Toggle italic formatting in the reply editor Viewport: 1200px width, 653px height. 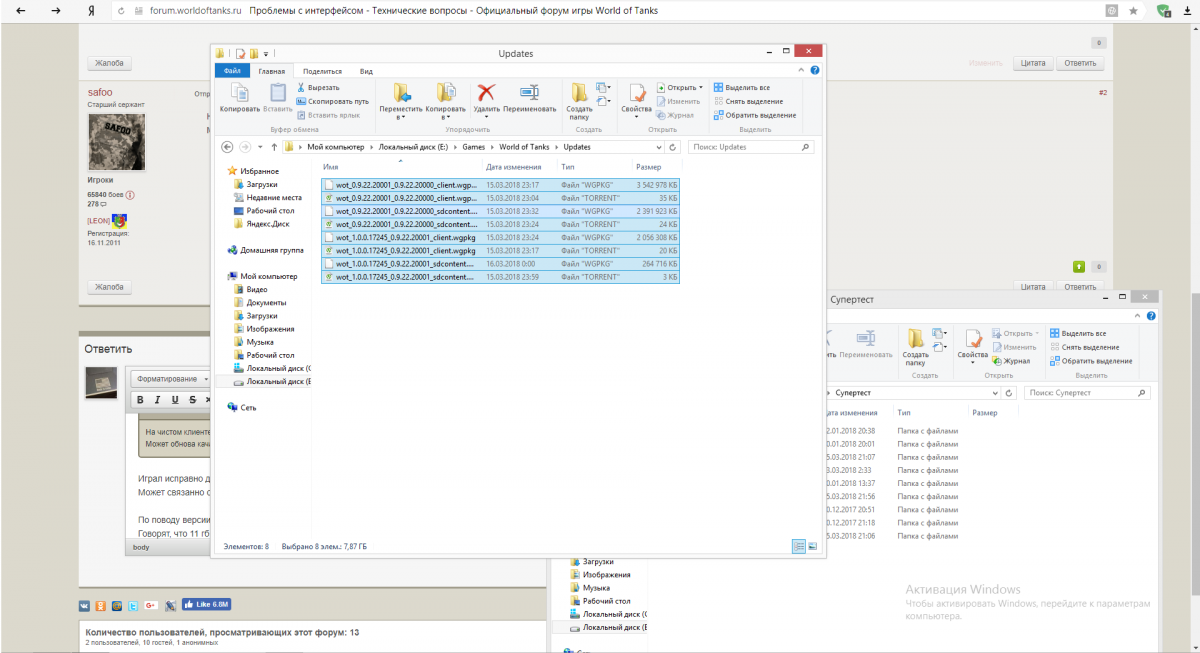pos(158,400)
